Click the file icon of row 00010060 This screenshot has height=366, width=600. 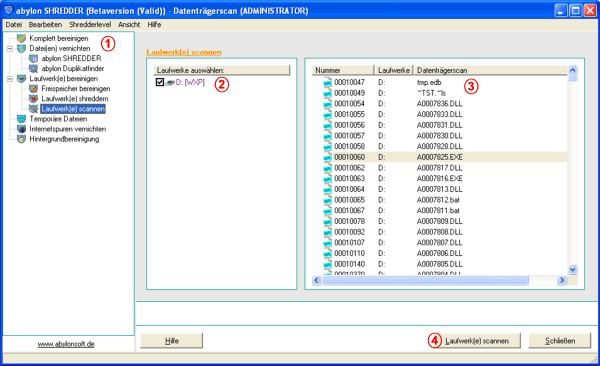coord(328,157)
